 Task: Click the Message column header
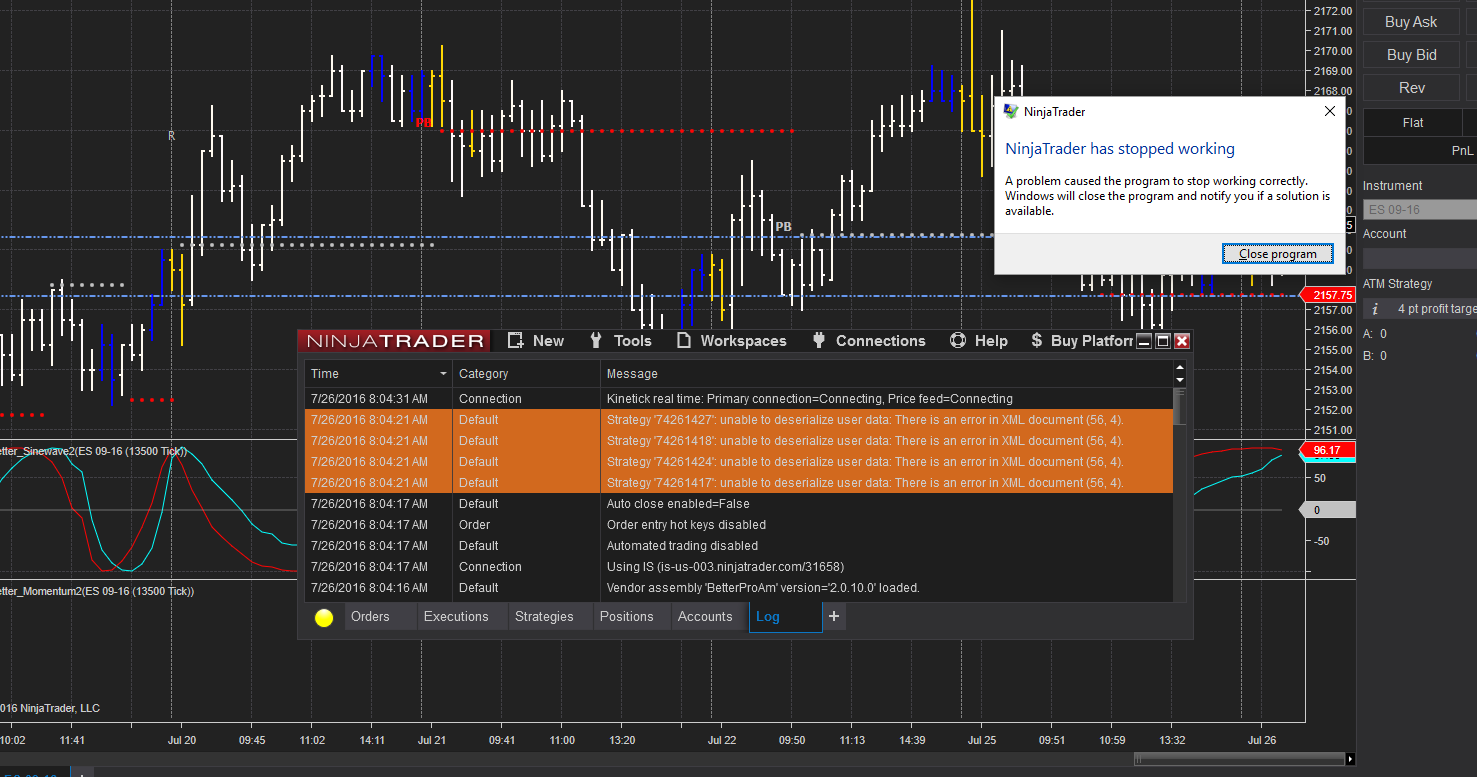pyautogui.click(x=886, y=374)
